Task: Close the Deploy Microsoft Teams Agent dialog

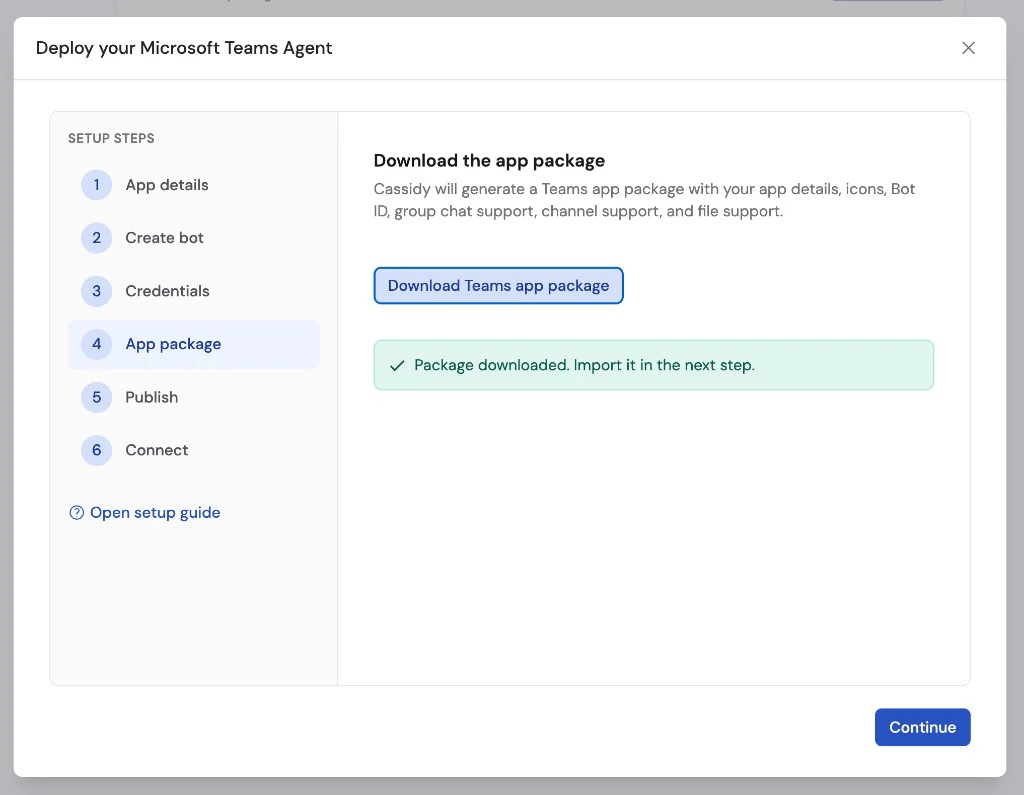Action: [x=968, y=48]
